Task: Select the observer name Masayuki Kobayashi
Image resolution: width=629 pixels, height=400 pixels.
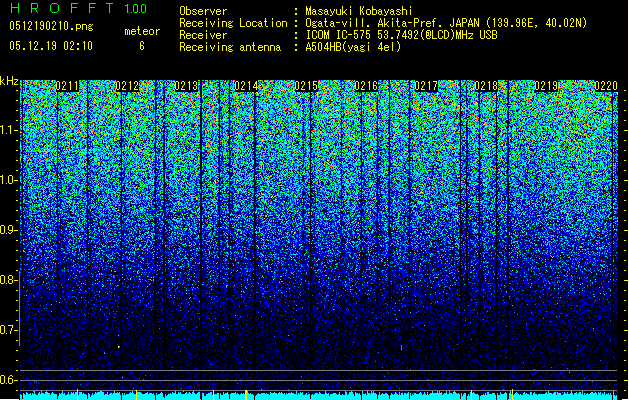Action: (x=359, y=11)
